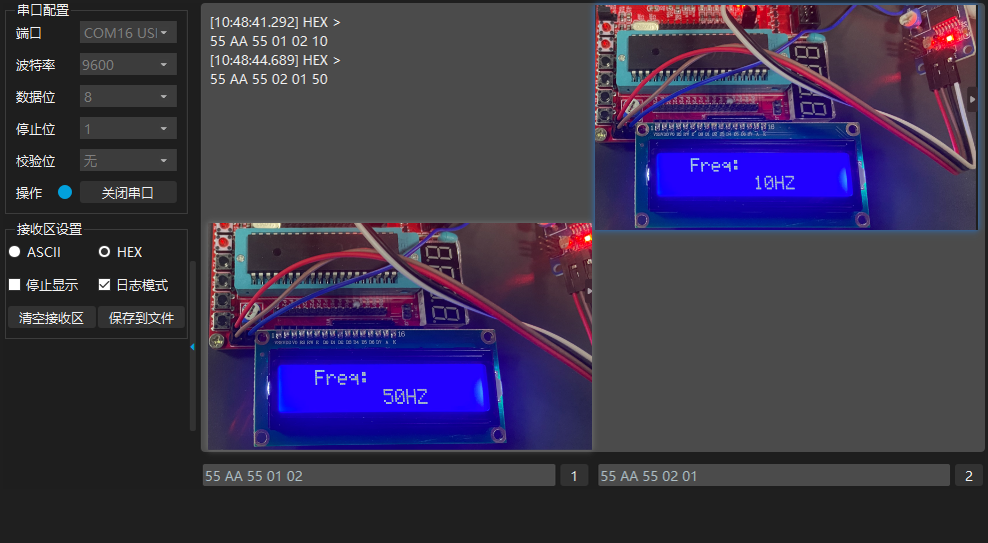Click log line 55 AA 55 02 01 50

[x=269, y=79]
